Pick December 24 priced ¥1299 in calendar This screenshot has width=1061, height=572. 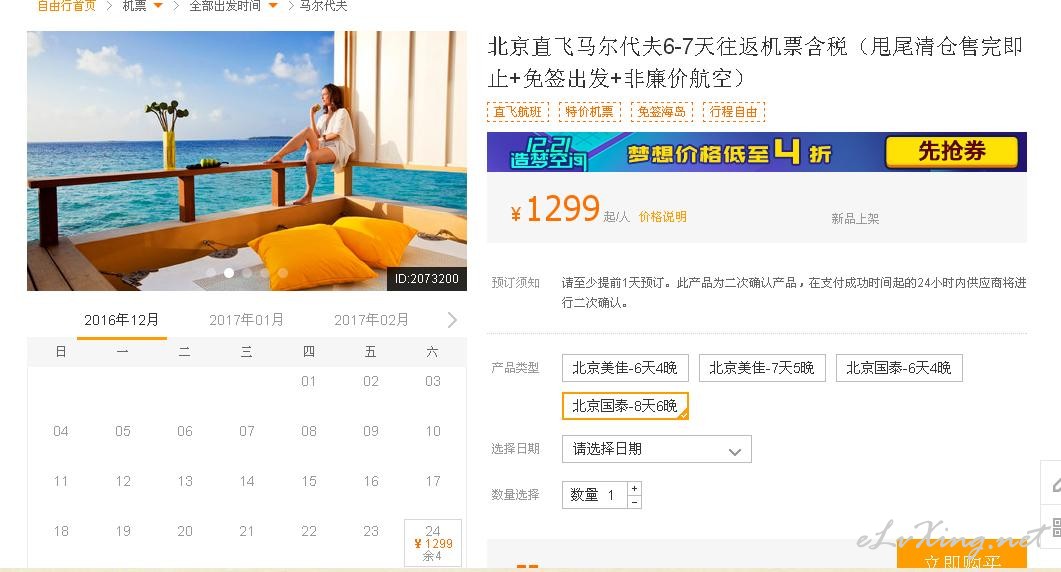tap(433, 543)
